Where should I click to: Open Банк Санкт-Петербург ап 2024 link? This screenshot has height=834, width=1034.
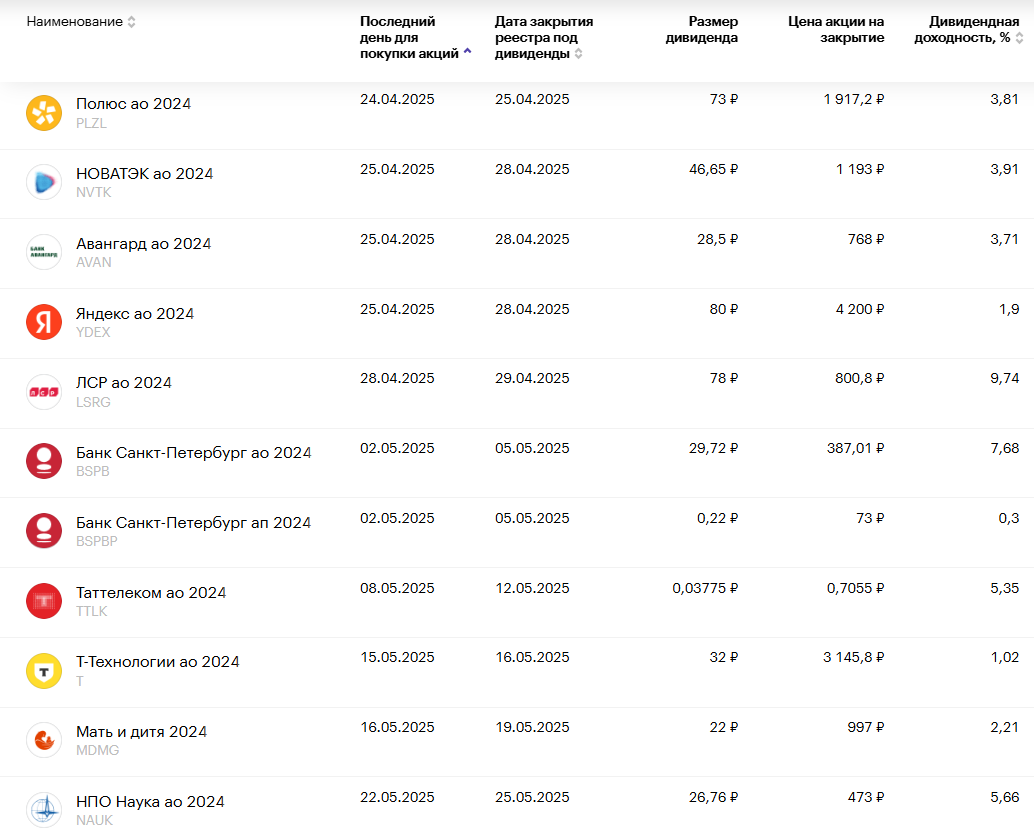coord(194,523)
